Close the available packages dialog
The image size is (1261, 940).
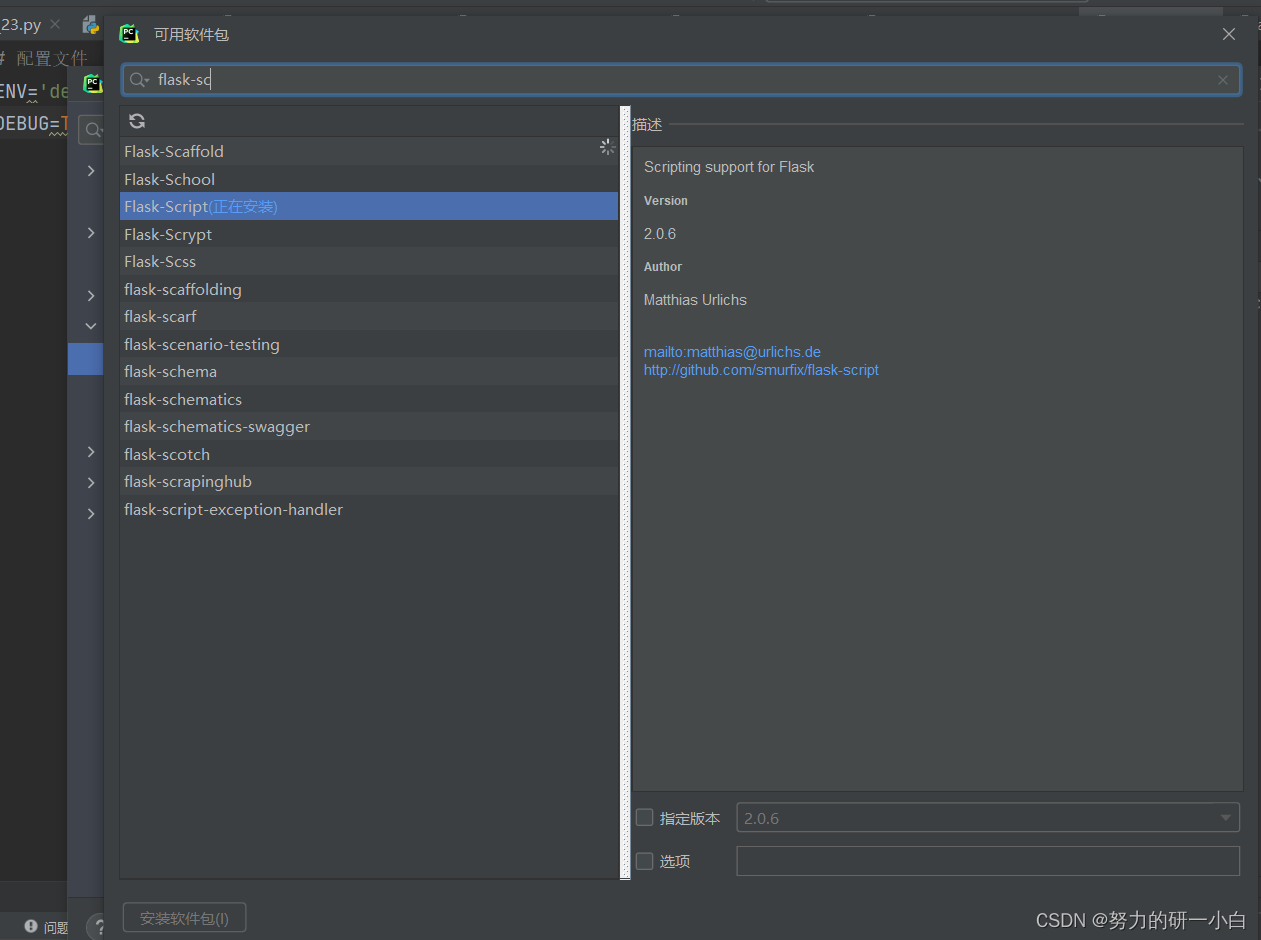coord(1229,34)
